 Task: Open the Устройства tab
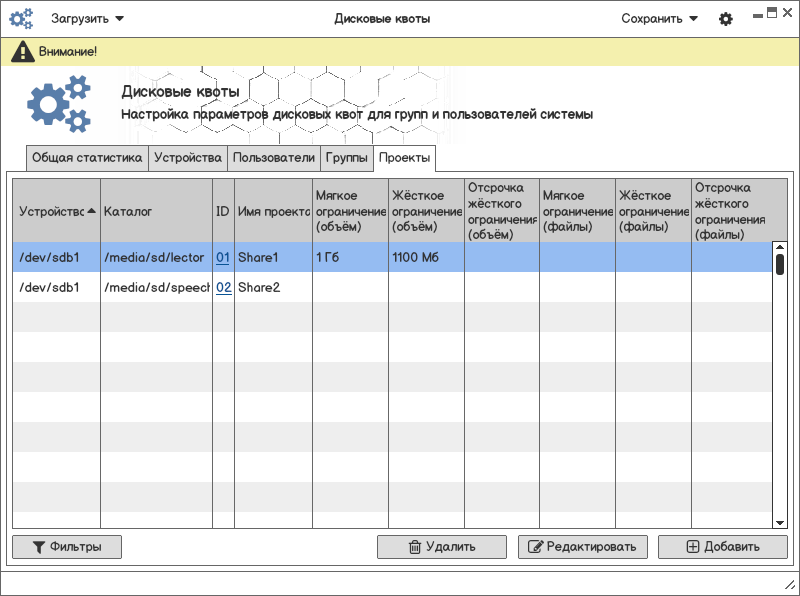(x=187, y=158)
